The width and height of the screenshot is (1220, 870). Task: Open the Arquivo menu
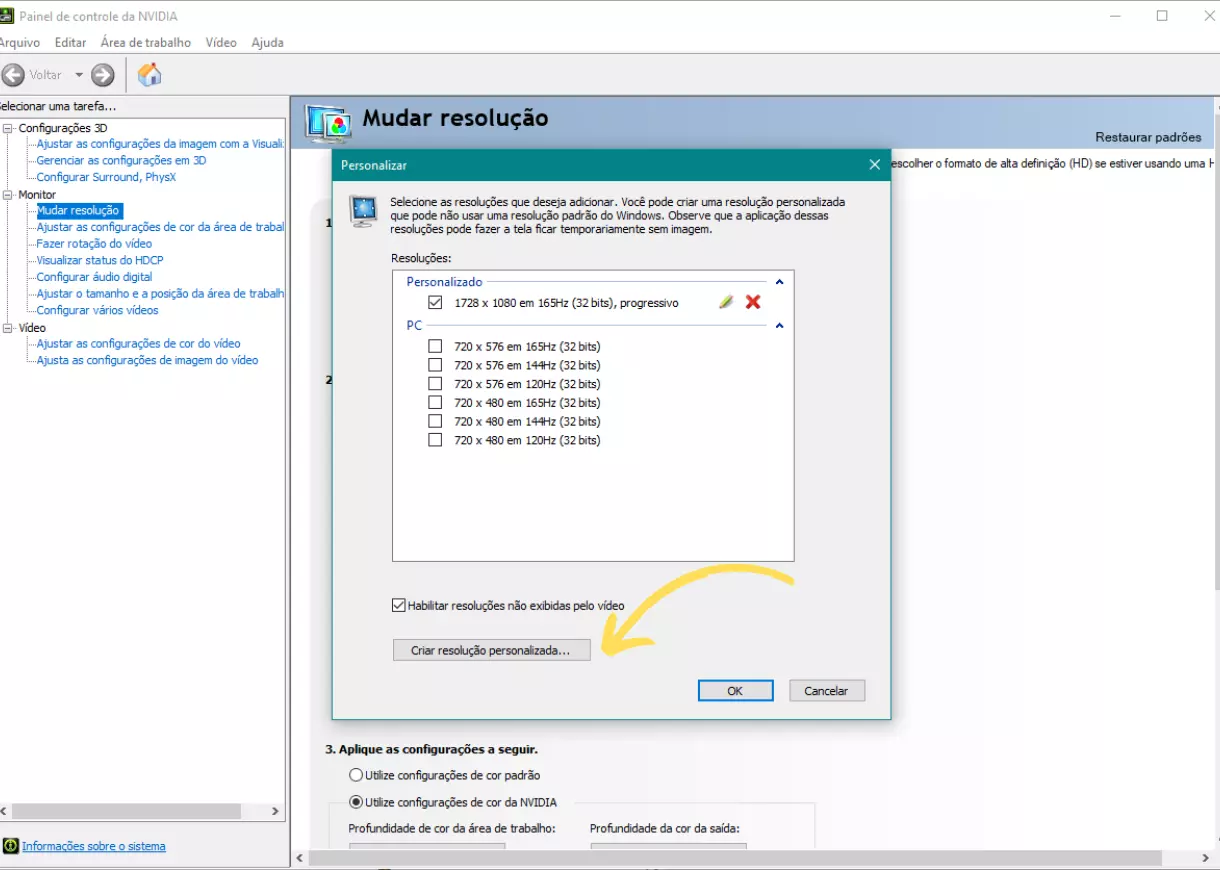(19, 42)
